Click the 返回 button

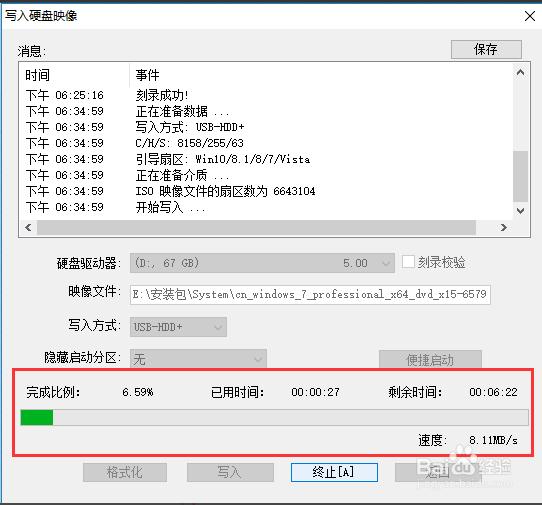(438, 472)
